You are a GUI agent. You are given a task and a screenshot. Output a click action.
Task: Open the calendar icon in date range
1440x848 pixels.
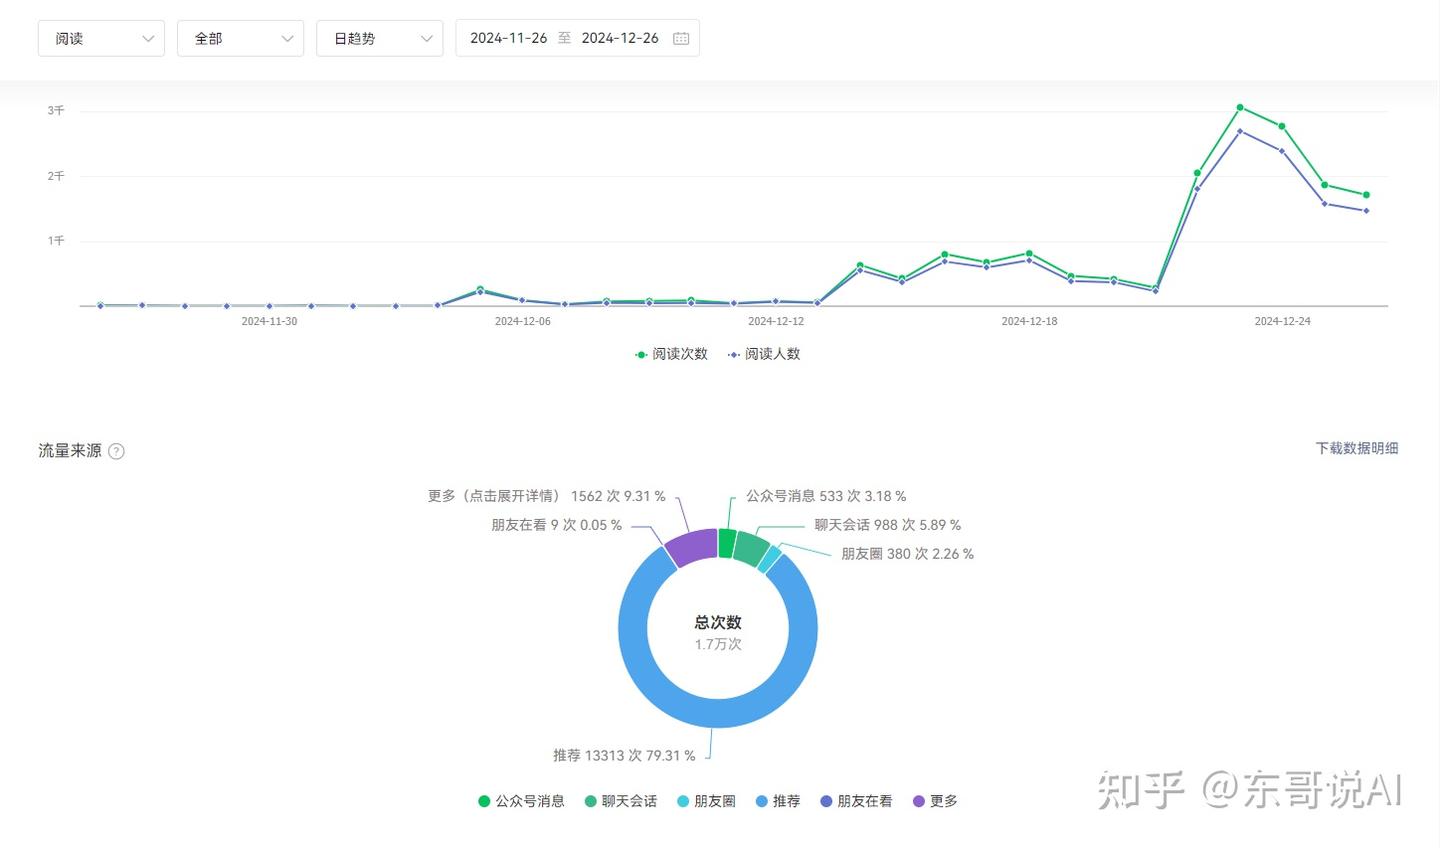point(681,38)
